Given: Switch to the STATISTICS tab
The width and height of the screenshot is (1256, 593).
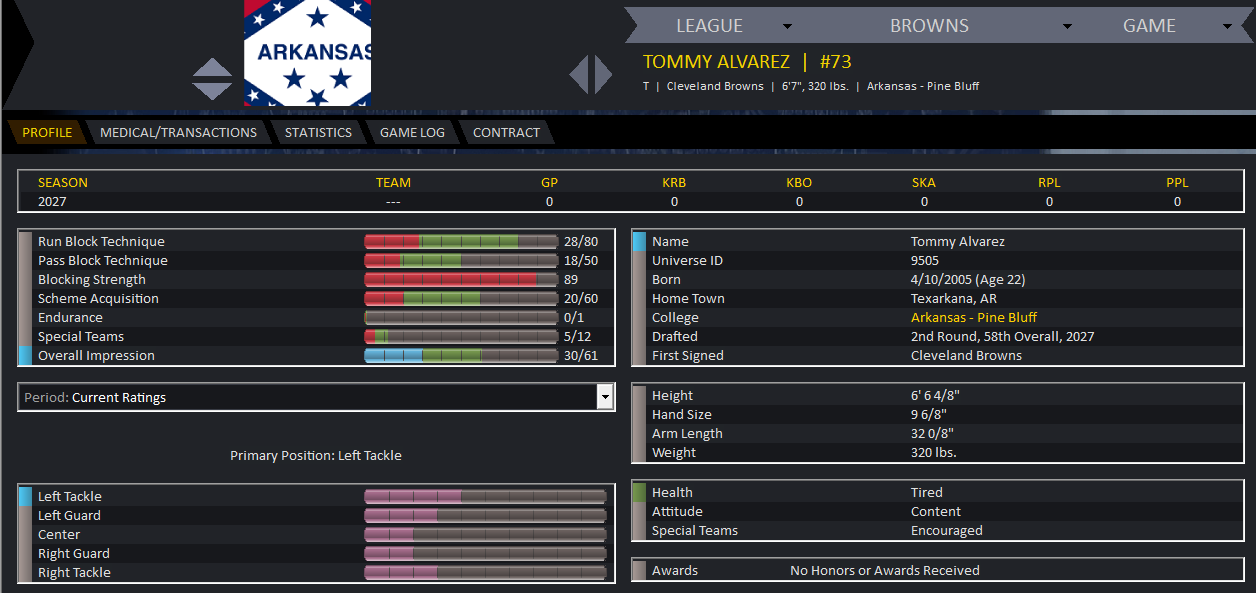Looking at the screenshot, I should click(x=318, y=132).
